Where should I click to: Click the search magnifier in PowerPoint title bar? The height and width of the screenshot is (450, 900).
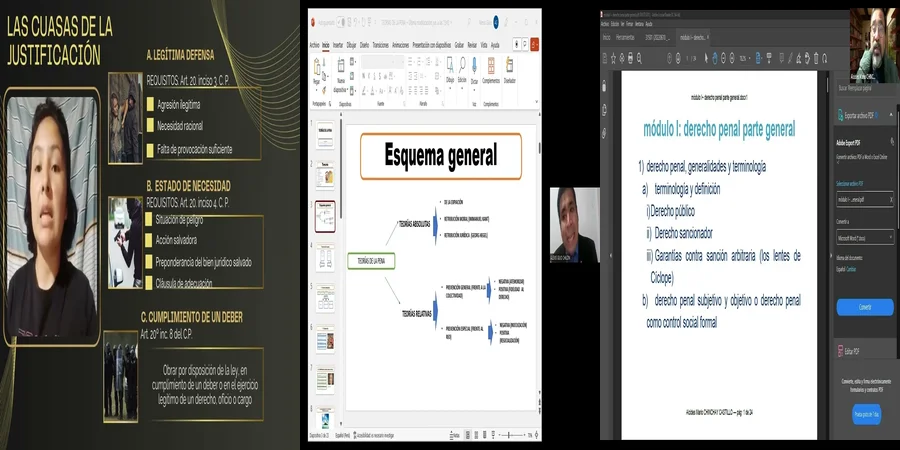coord(469,22)
